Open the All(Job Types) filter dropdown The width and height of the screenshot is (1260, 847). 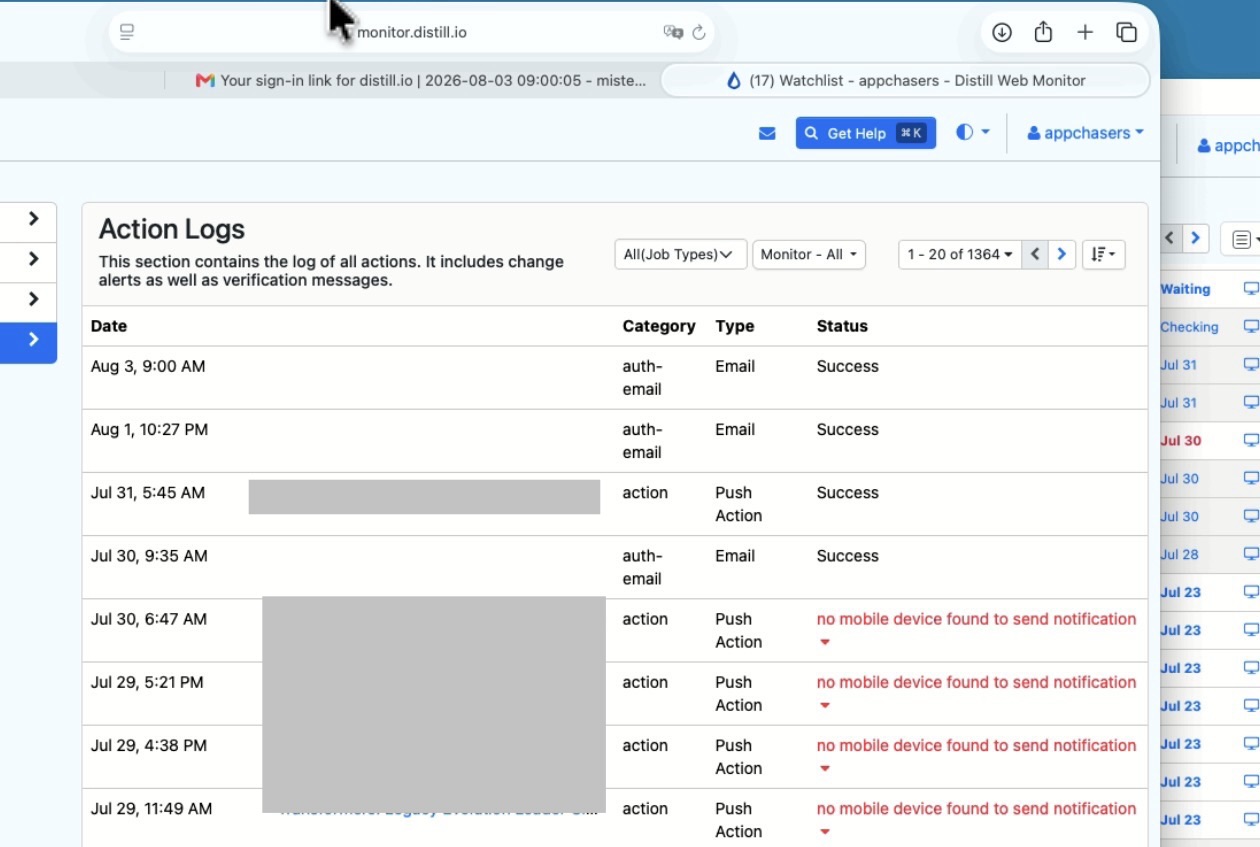(x=680, y=254)
